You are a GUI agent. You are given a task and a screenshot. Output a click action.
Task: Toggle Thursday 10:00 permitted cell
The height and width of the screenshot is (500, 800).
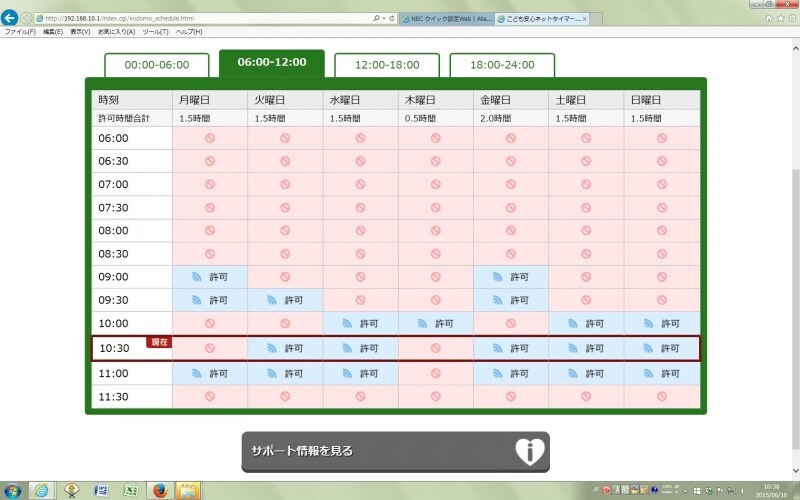click(x=436, y=323)
